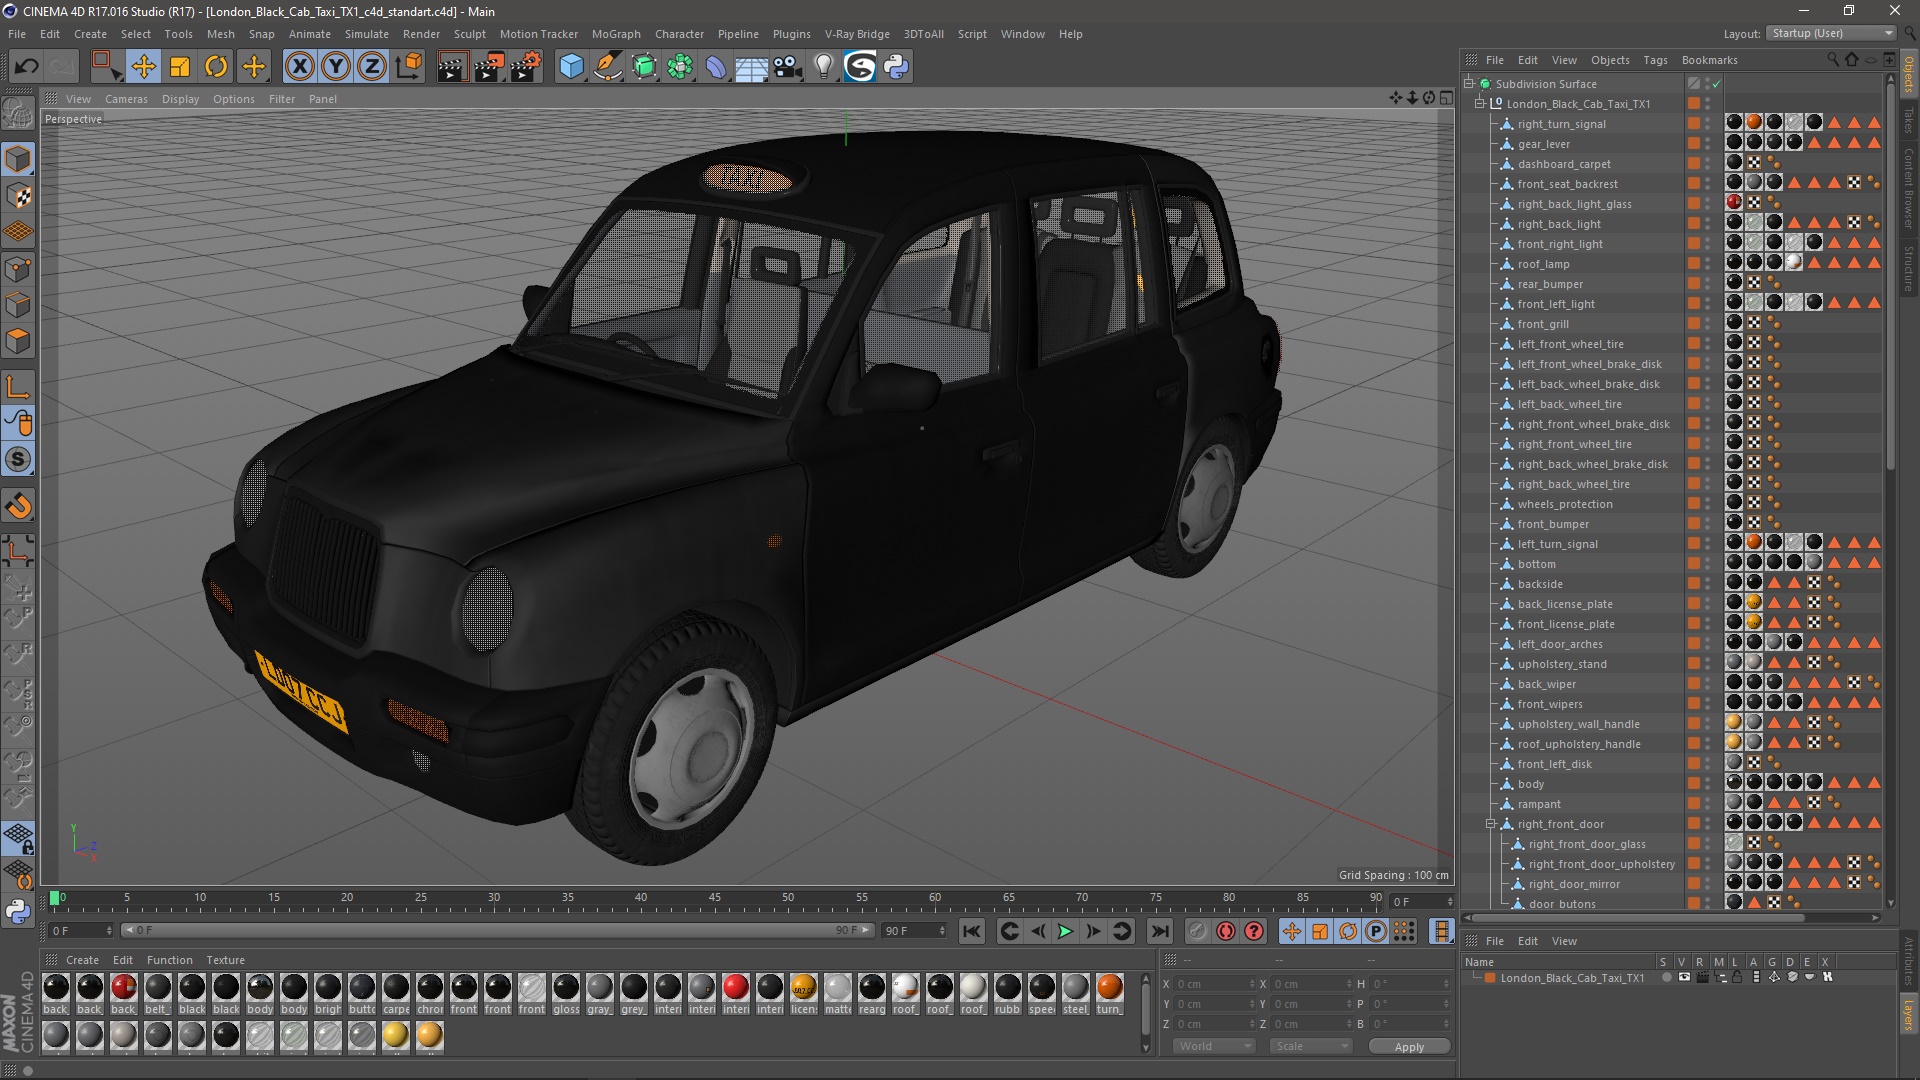The image size is (1920, 1080).
Task: Expand the London_Black_Cab_Taxi_TX1 hierarchy
Action: (x=1480, y=103)
